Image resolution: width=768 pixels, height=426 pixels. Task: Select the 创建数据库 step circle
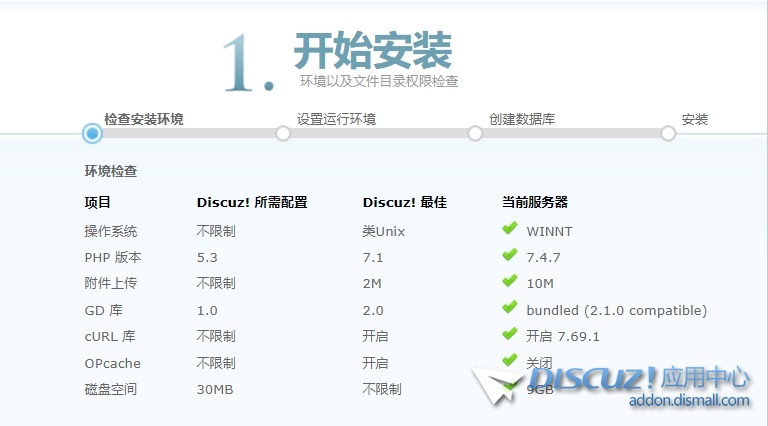(x=475, y=133)
